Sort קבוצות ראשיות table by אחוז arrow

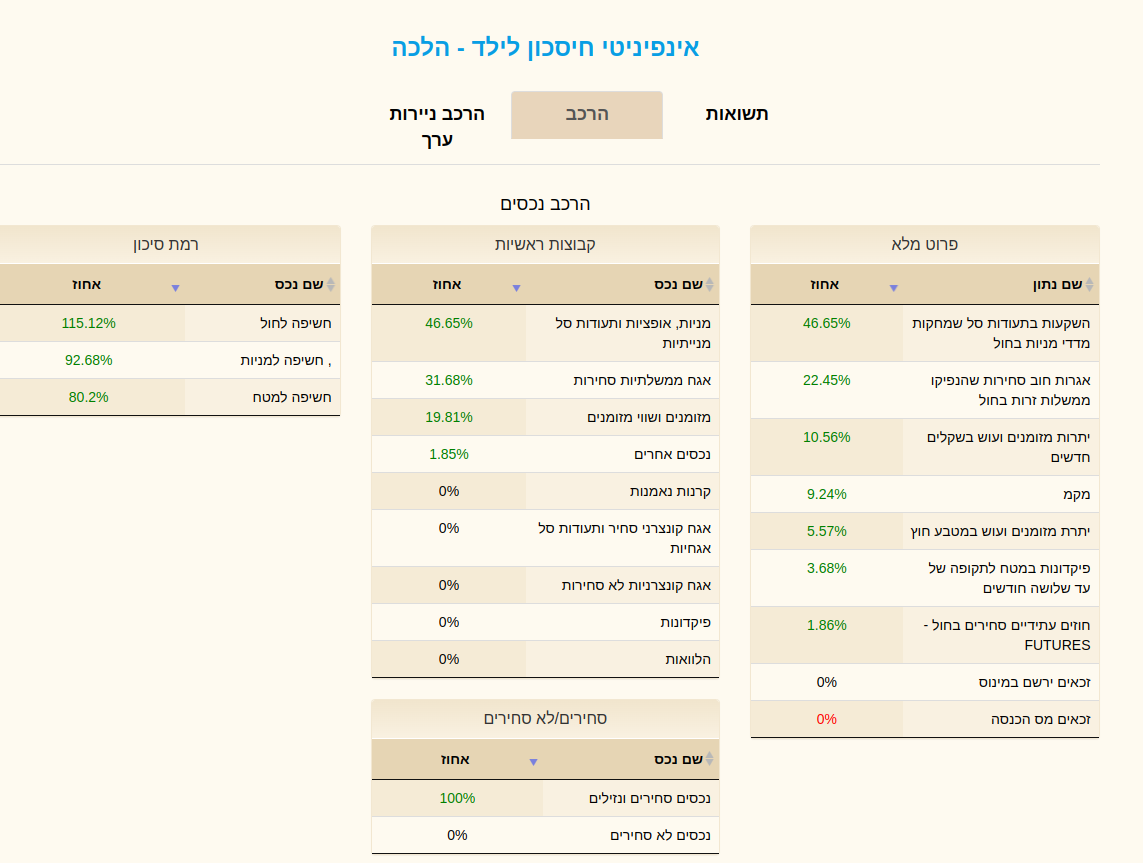[516, 288]
